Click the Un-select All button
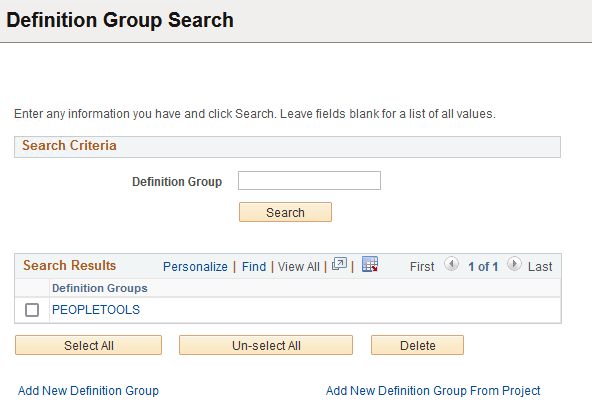This screenshot has width=592, height=407. point(266,345)
